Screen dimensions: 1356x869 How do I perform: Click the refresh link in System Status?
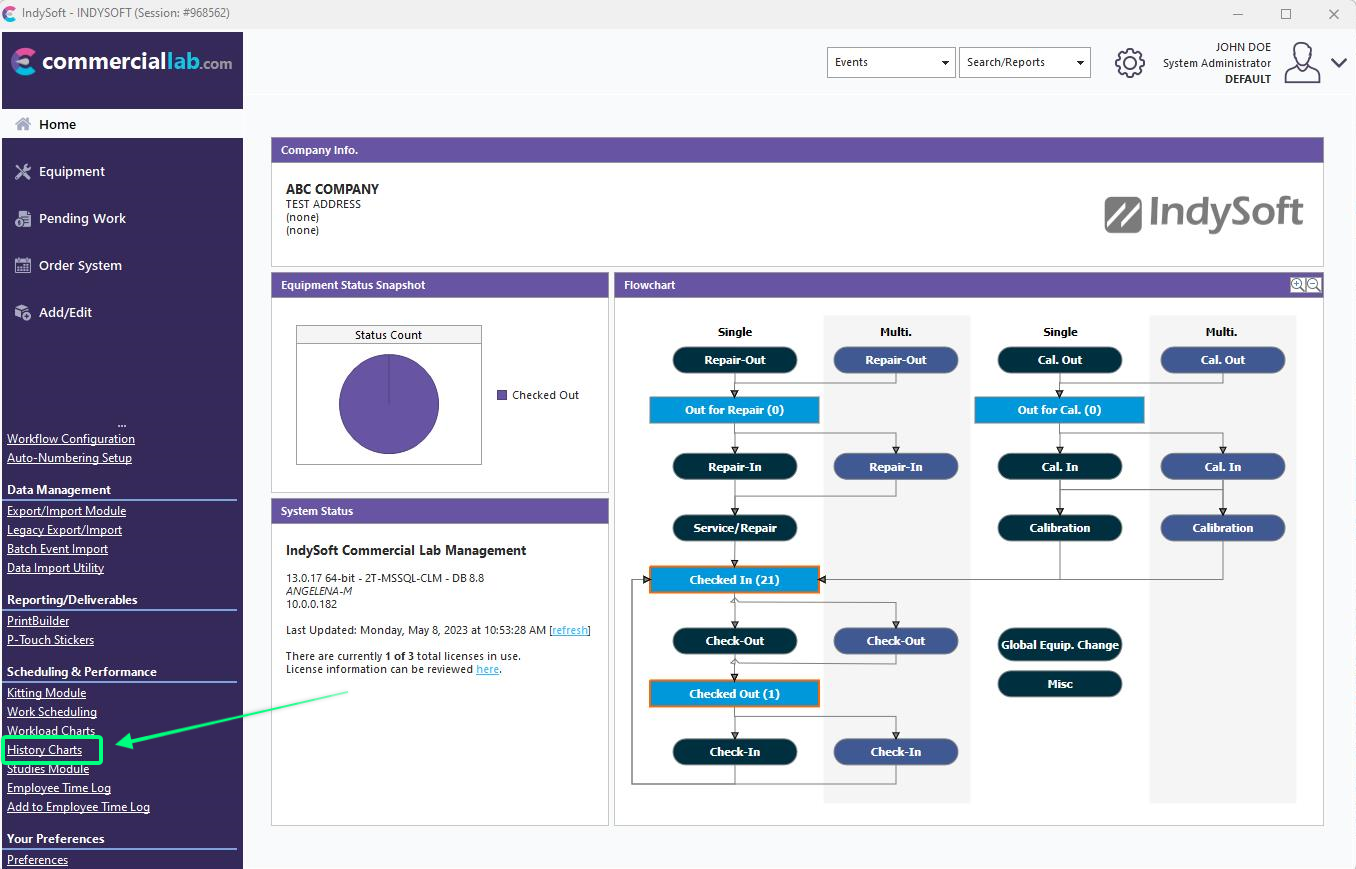(x=570, y=631)
